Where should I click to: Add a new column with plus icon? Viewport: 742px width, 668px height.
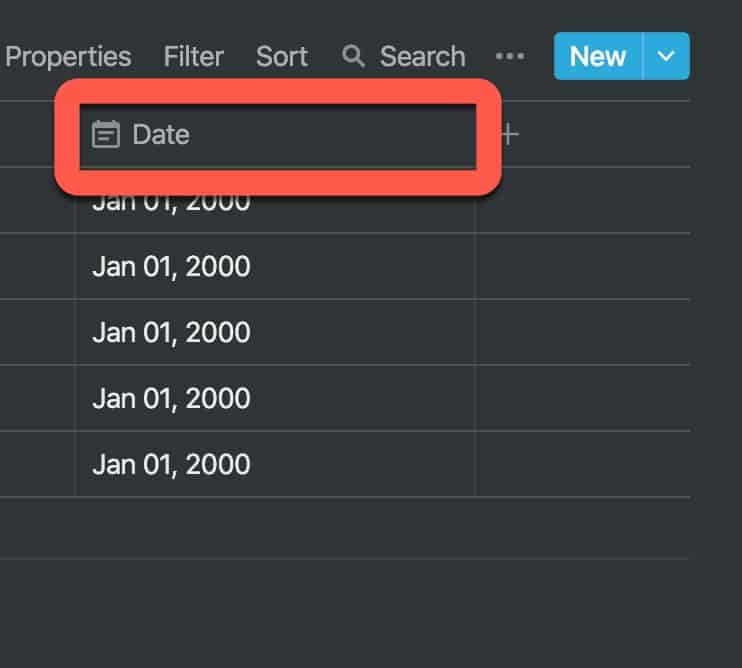(x=509, y=134)
